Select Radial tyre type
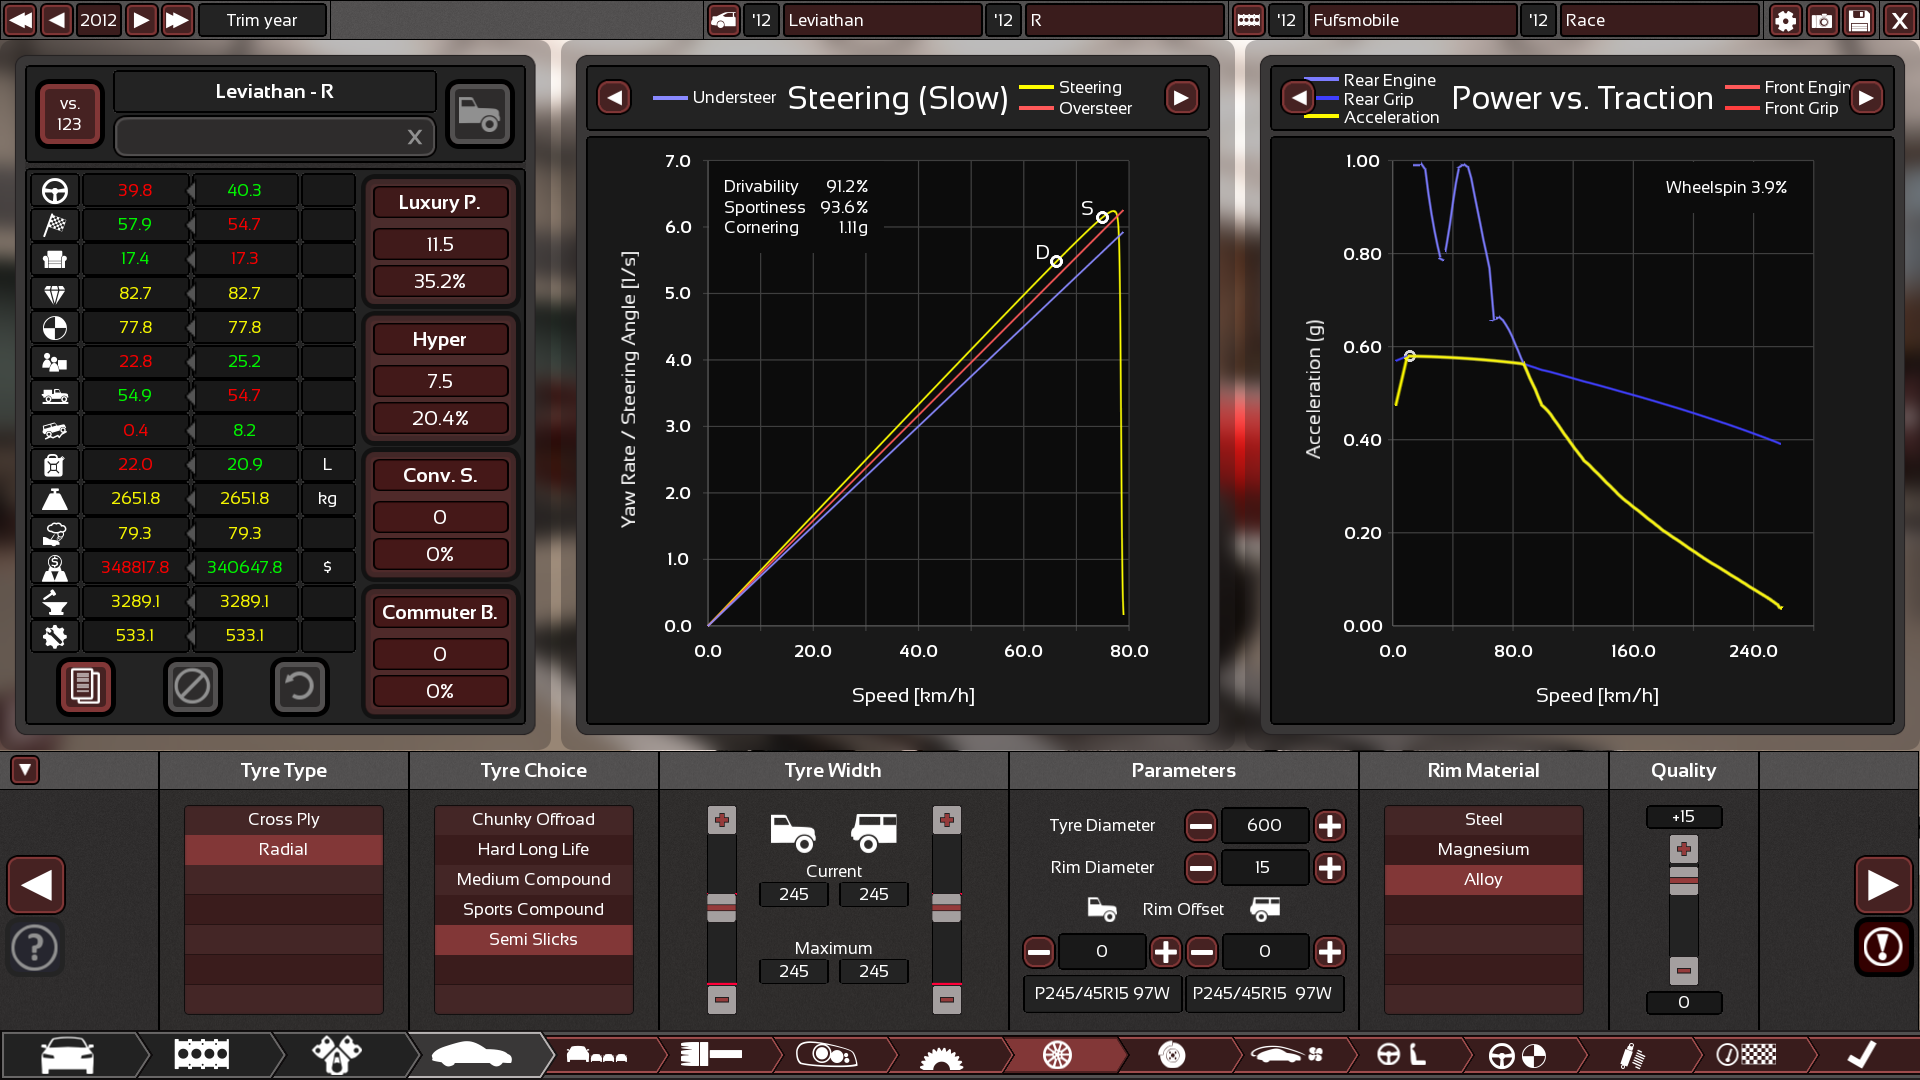 point(283,849)
